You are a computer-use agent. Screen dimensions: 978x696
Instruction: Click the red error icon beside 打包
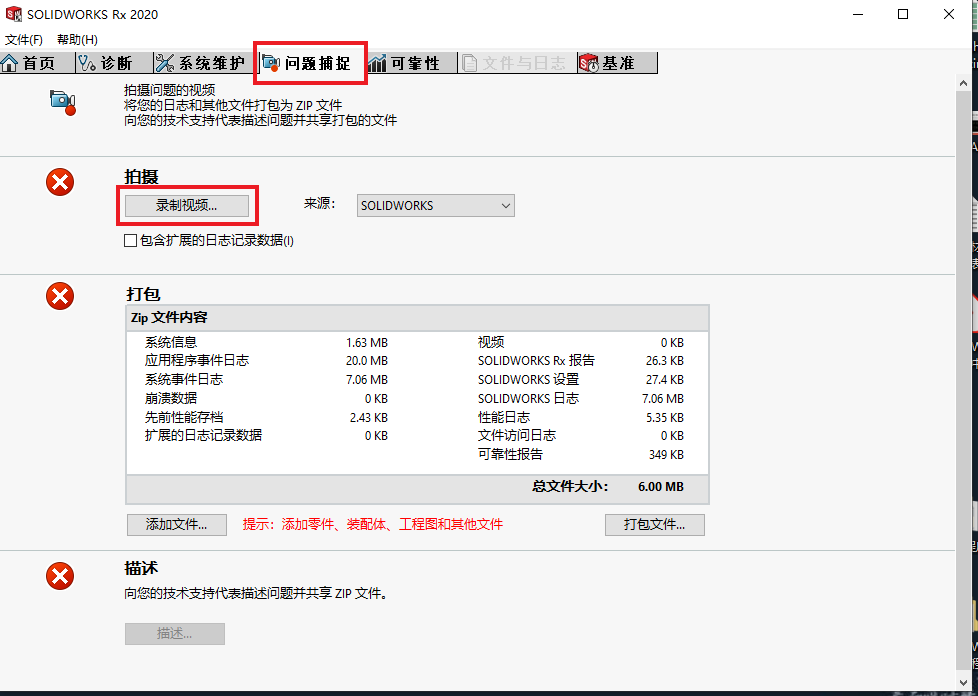coord(61,296)
